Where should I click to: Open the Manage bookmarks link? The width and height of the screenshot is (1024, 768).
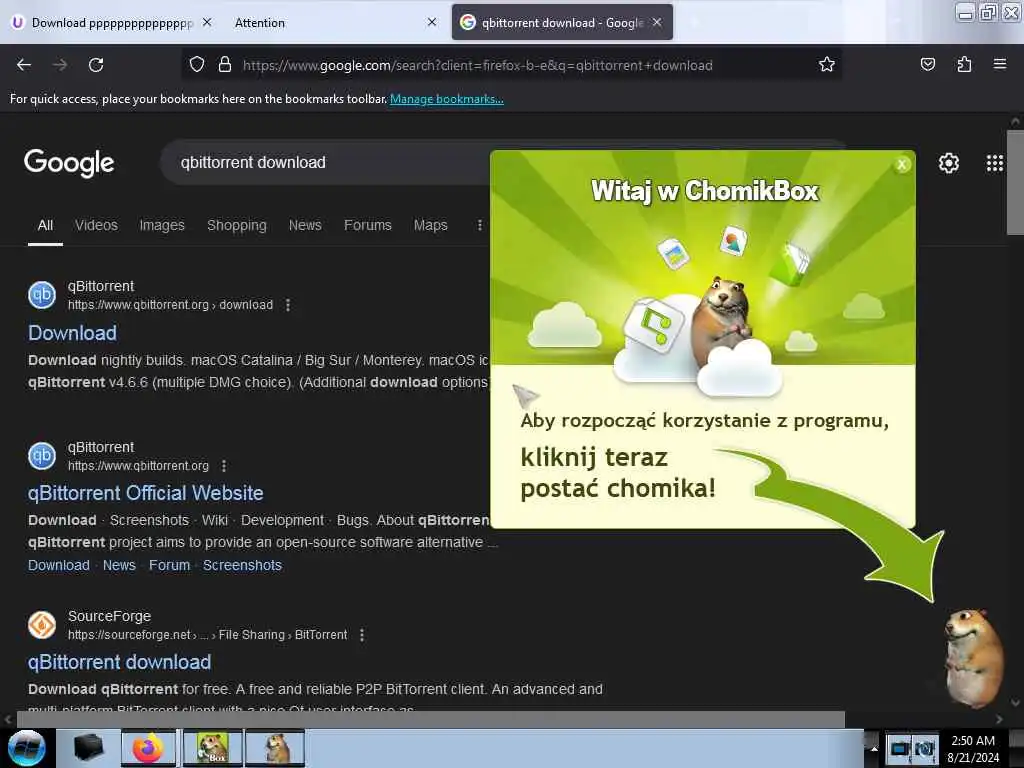click(x=447, y=99)
